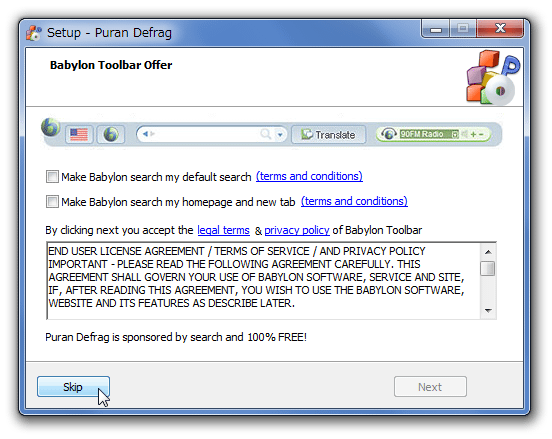Open the privacy policy link
This screenshot has height=439, width=552.
[x=297, y=230]
